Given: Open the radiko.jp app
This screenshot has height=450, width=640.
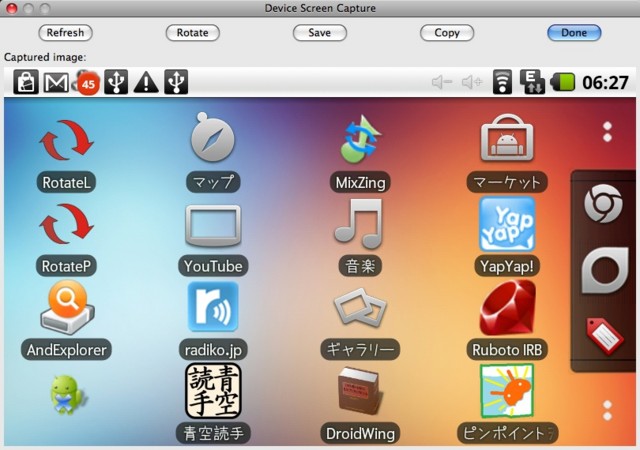Looking at the screenshot, I should tap(213, 307).
